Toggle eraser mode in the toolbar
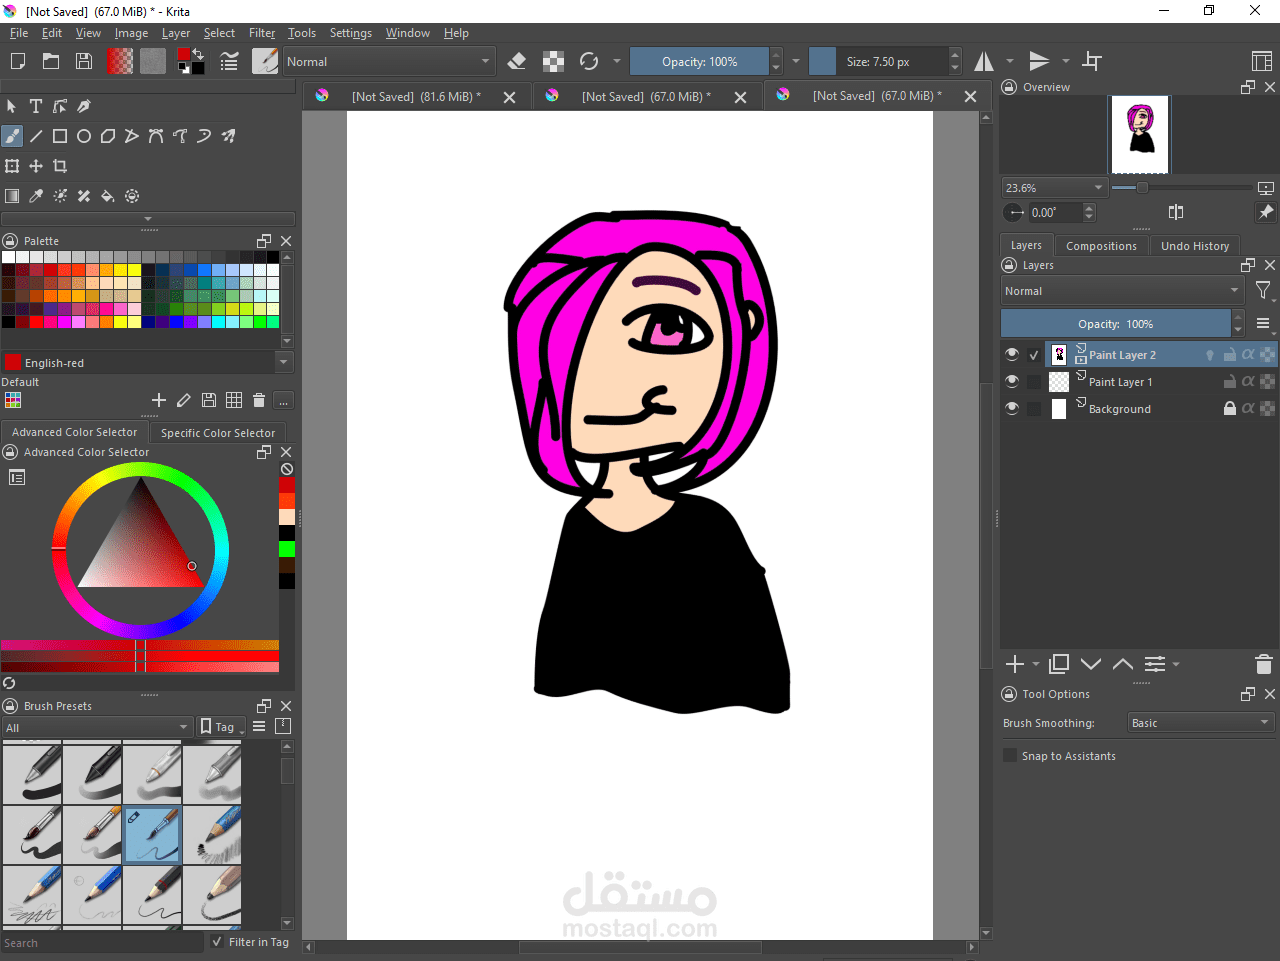Image resolution: width=1280 pixels, height=961 pixels. tap(517, 62)
